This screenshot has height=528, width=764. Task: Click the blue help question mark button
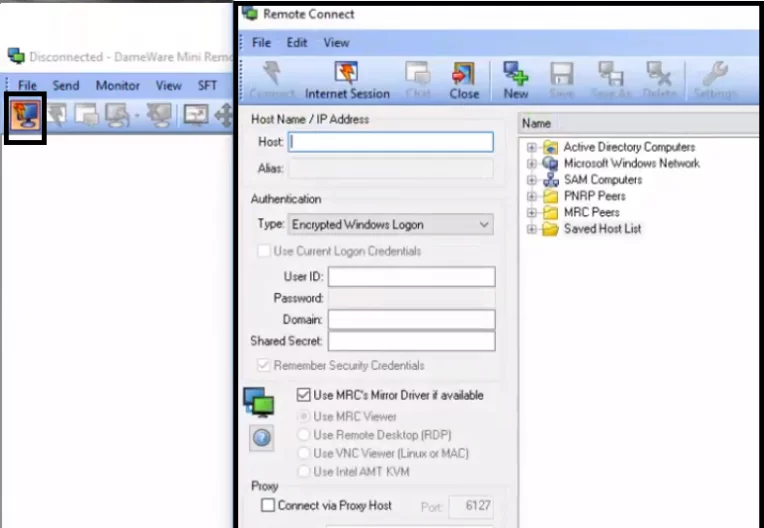(262, 437)
